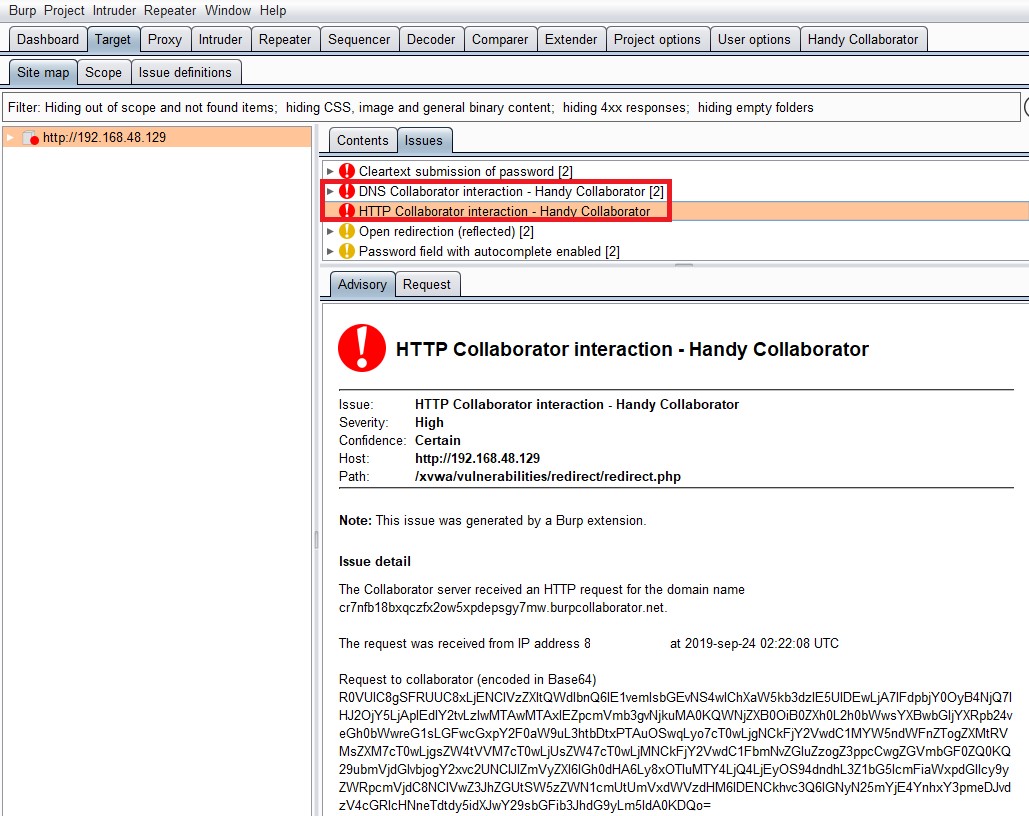The height and width of the screenshot is (816, 1029).
Task: Click large red alert icon in advisory header
Action: pos(362,348)
